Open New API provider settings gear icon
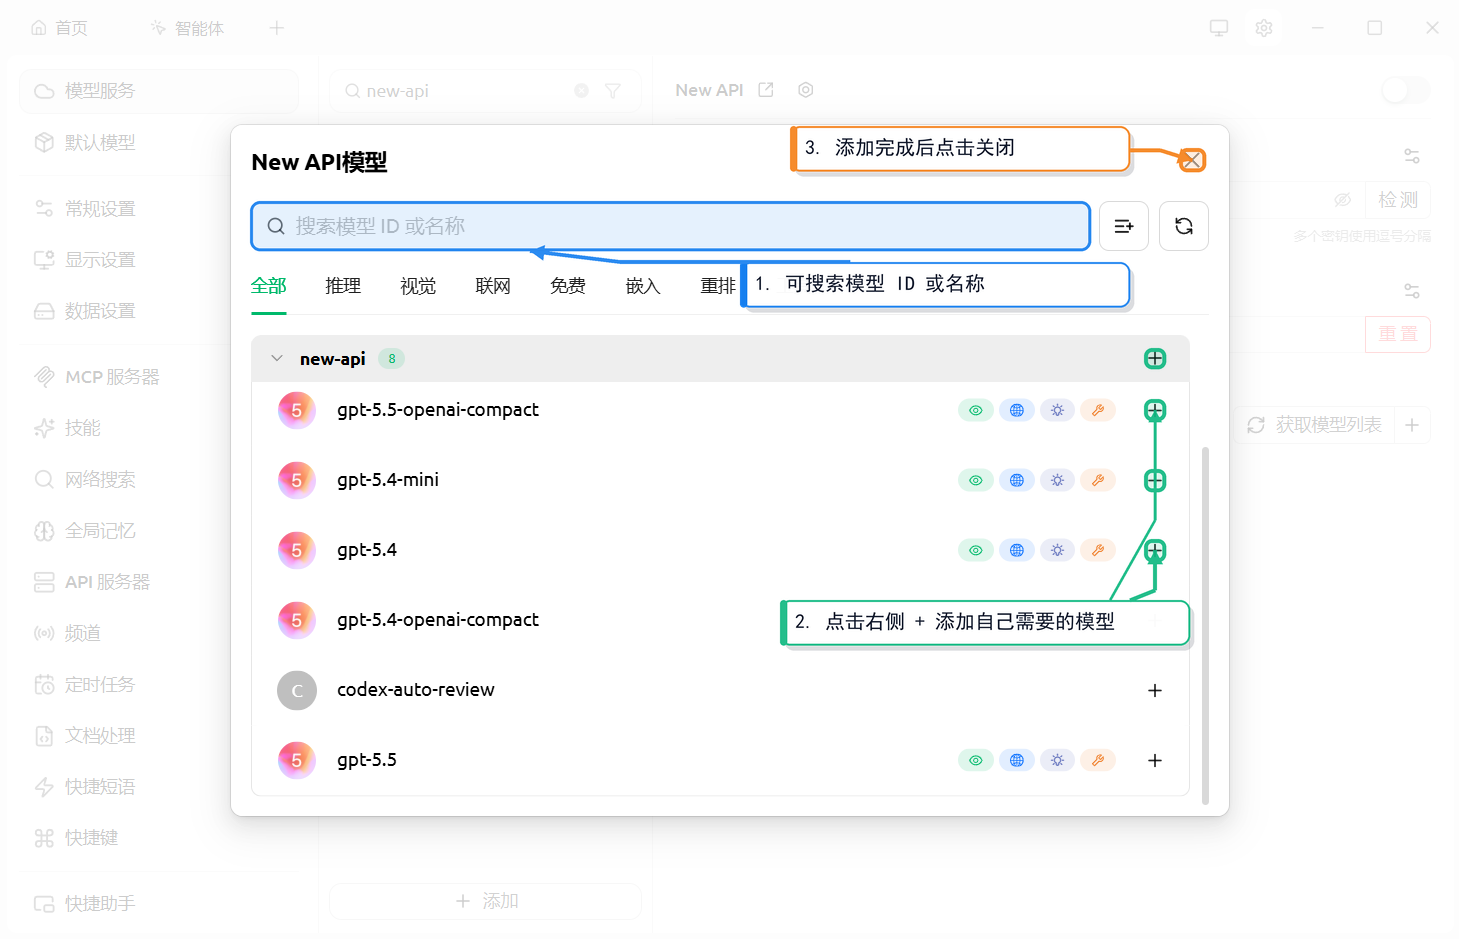Viewport: 1459px width, 939px height. click(x=806, y=90)
